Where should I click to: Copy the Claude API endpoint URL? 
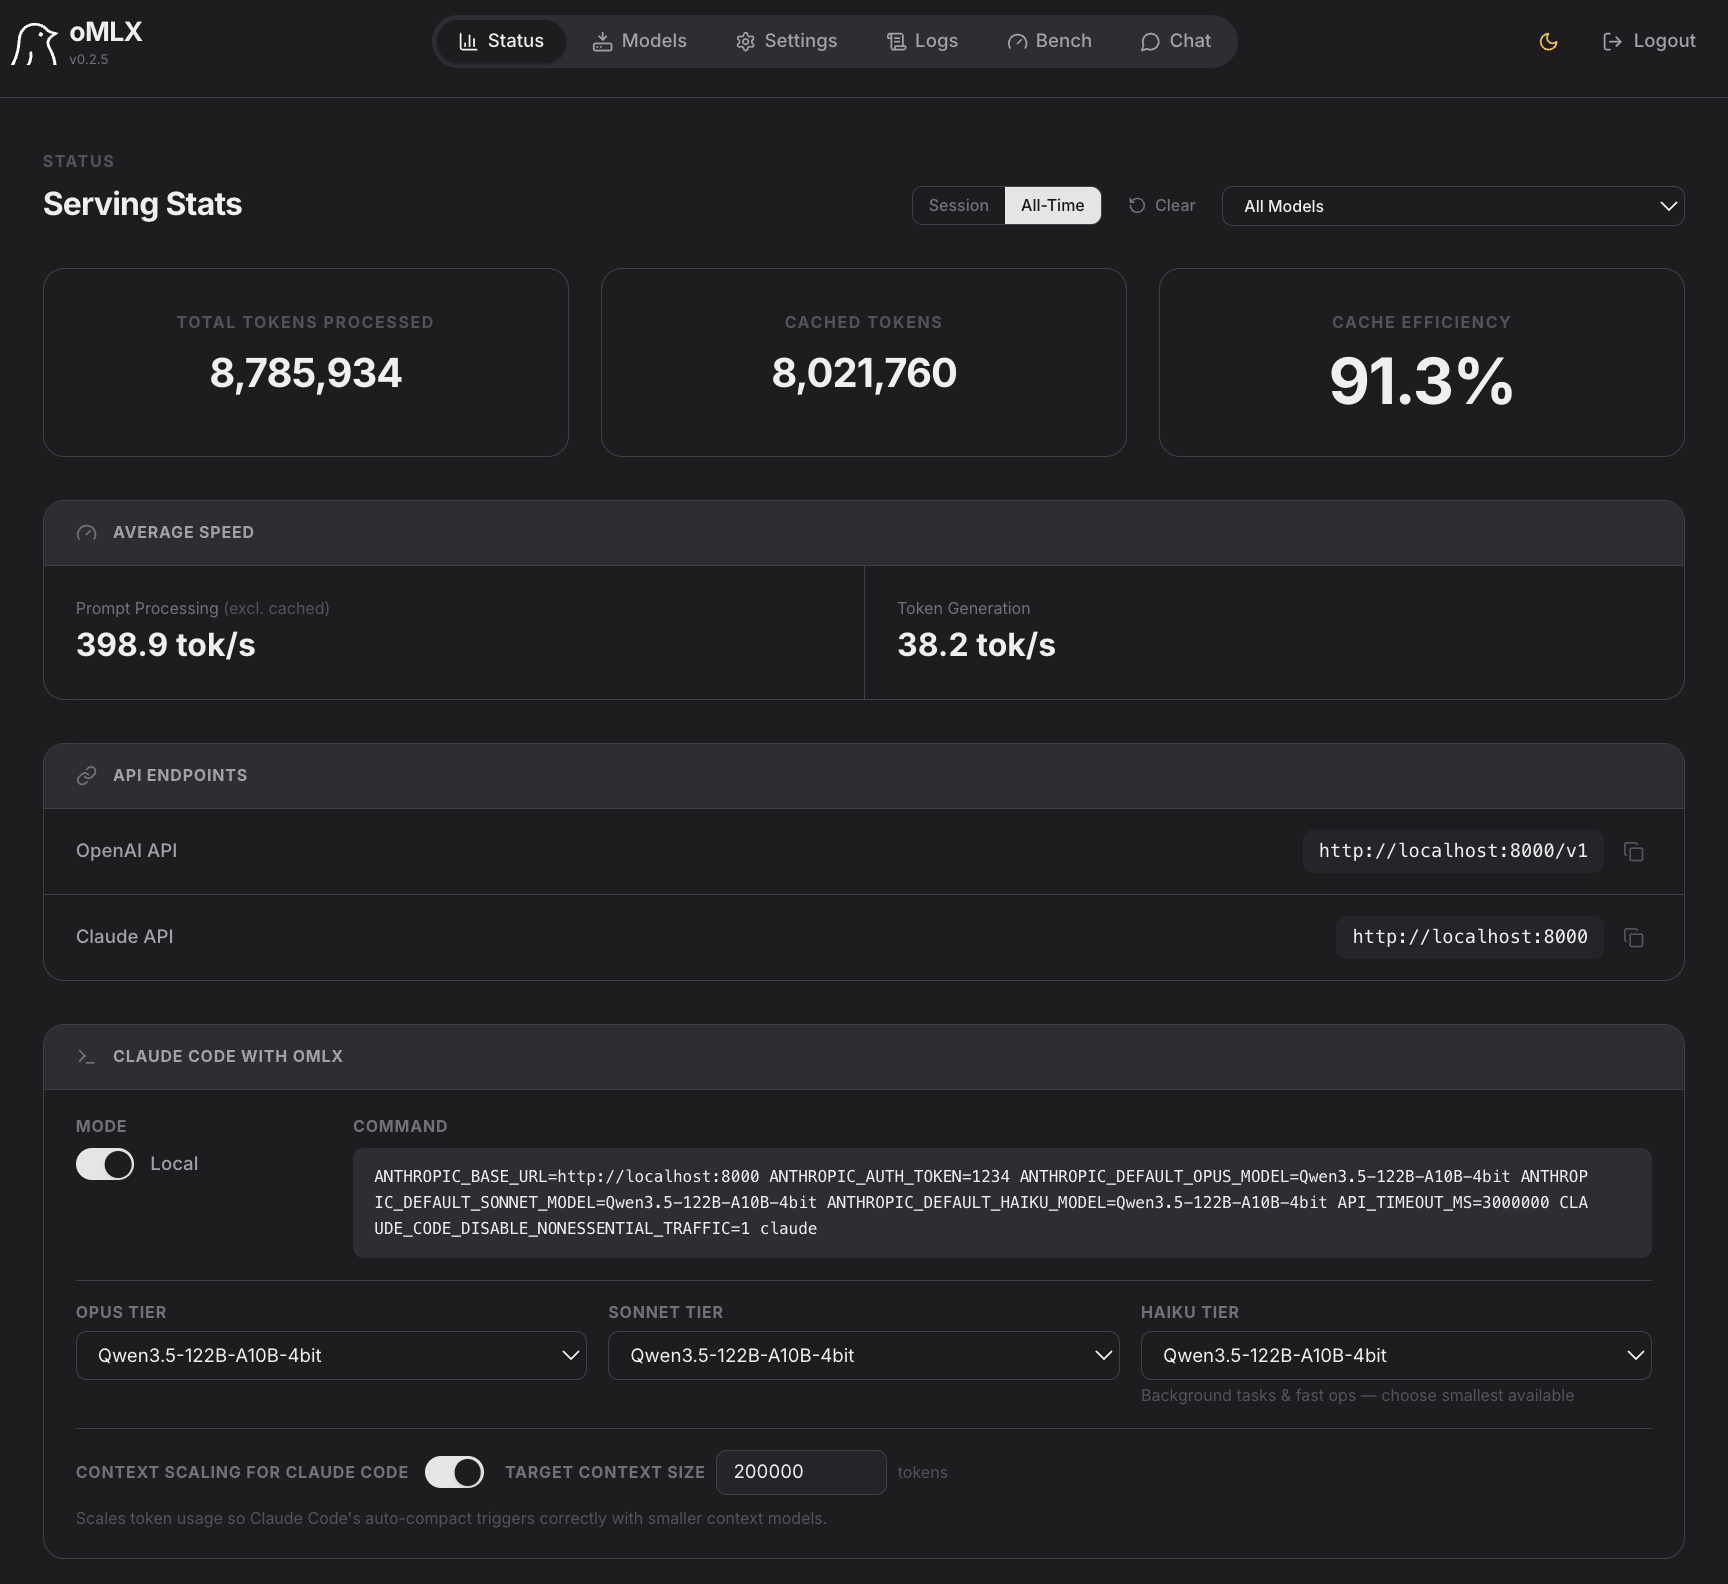[x=1634, y=938]
